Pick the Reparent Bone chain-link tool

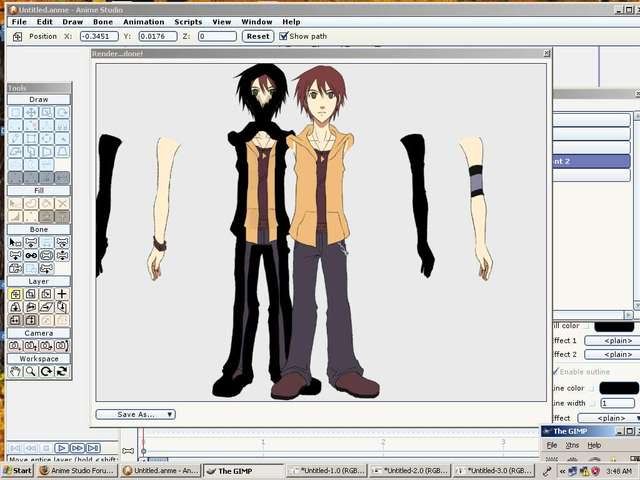click(x=31, y=255)
